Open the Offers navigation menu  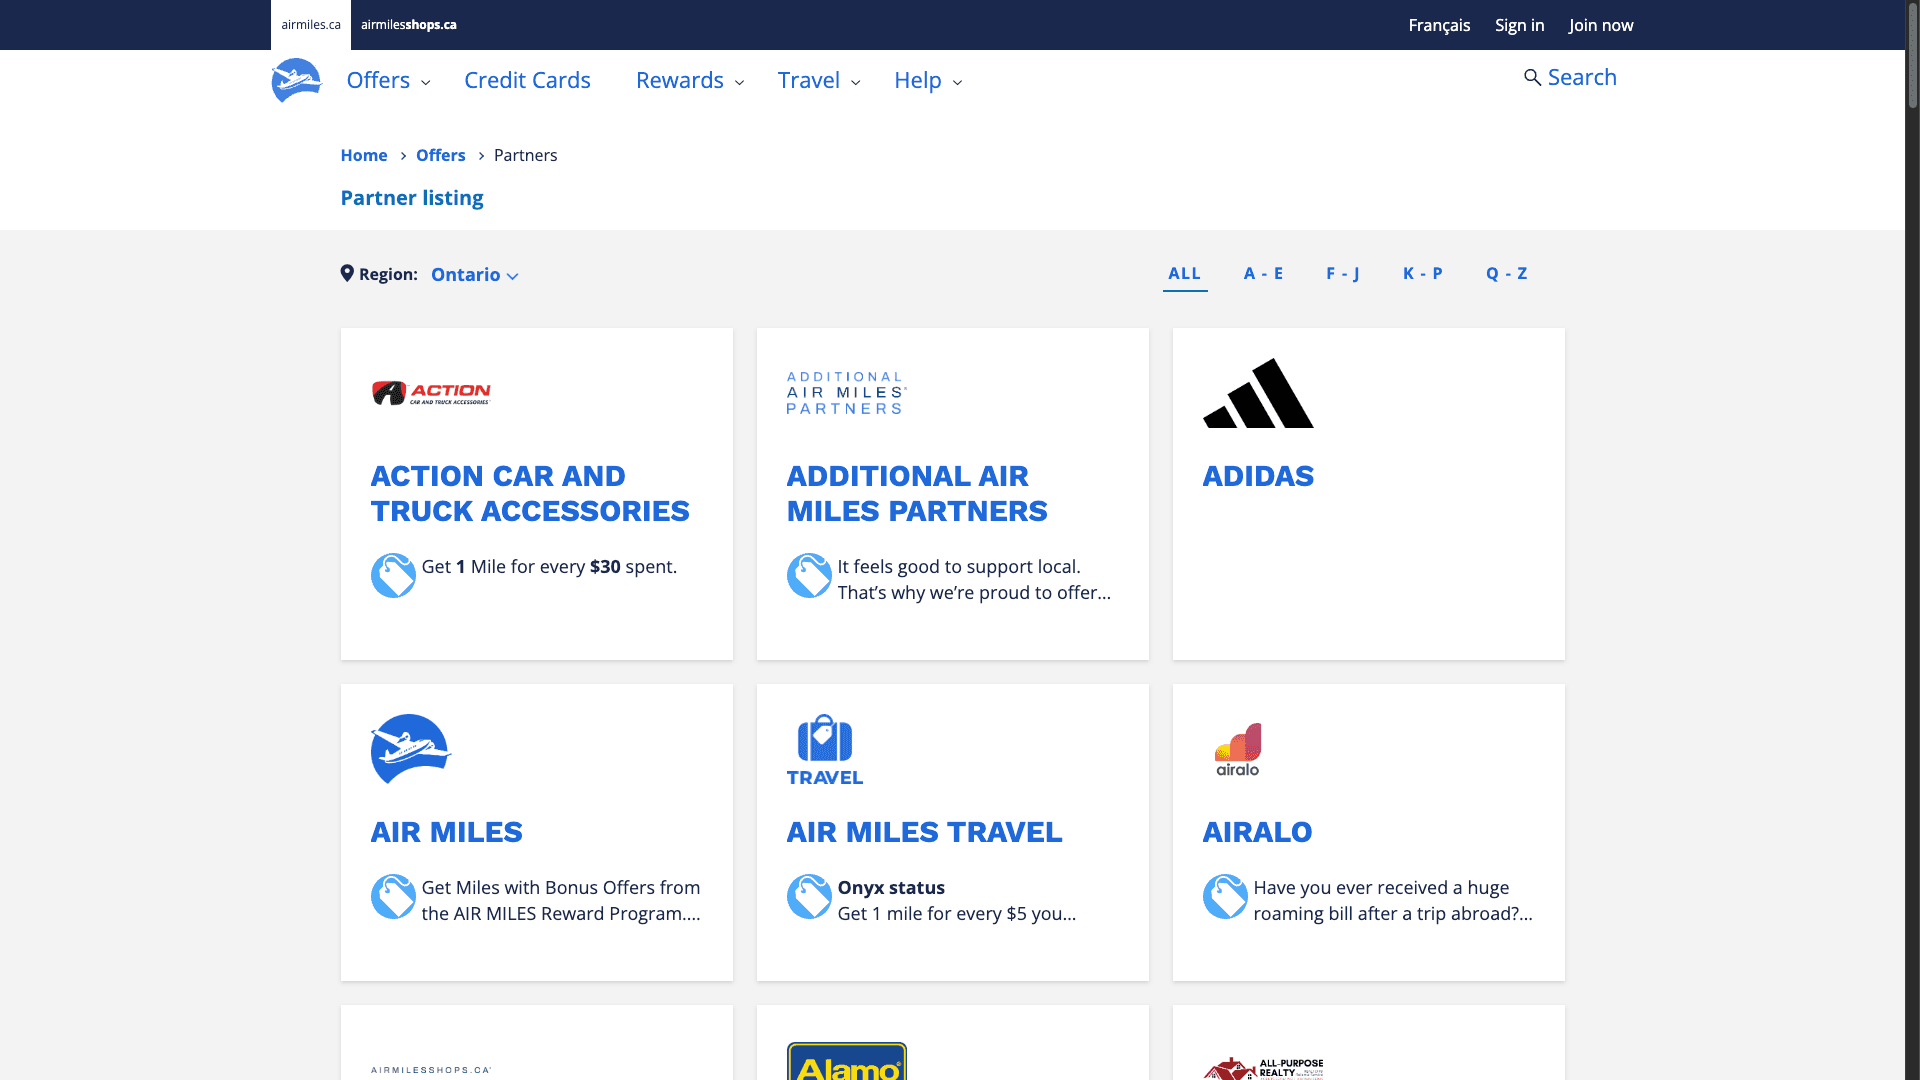[x=378, y=80]
